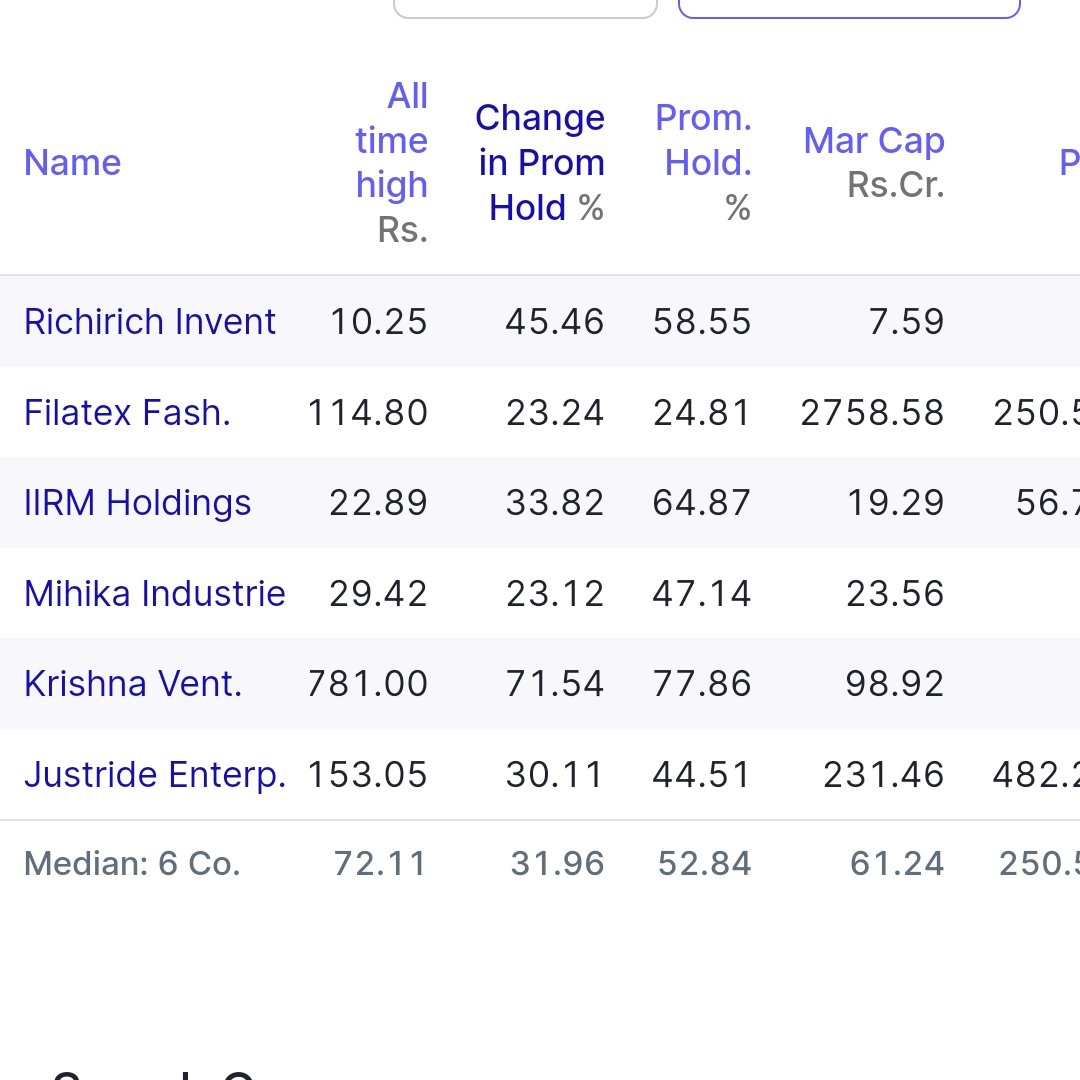Click Richirich Invent's 45.46 promoter change value
This screenshot has height=1080, width=1080.
tap(554, 322)
